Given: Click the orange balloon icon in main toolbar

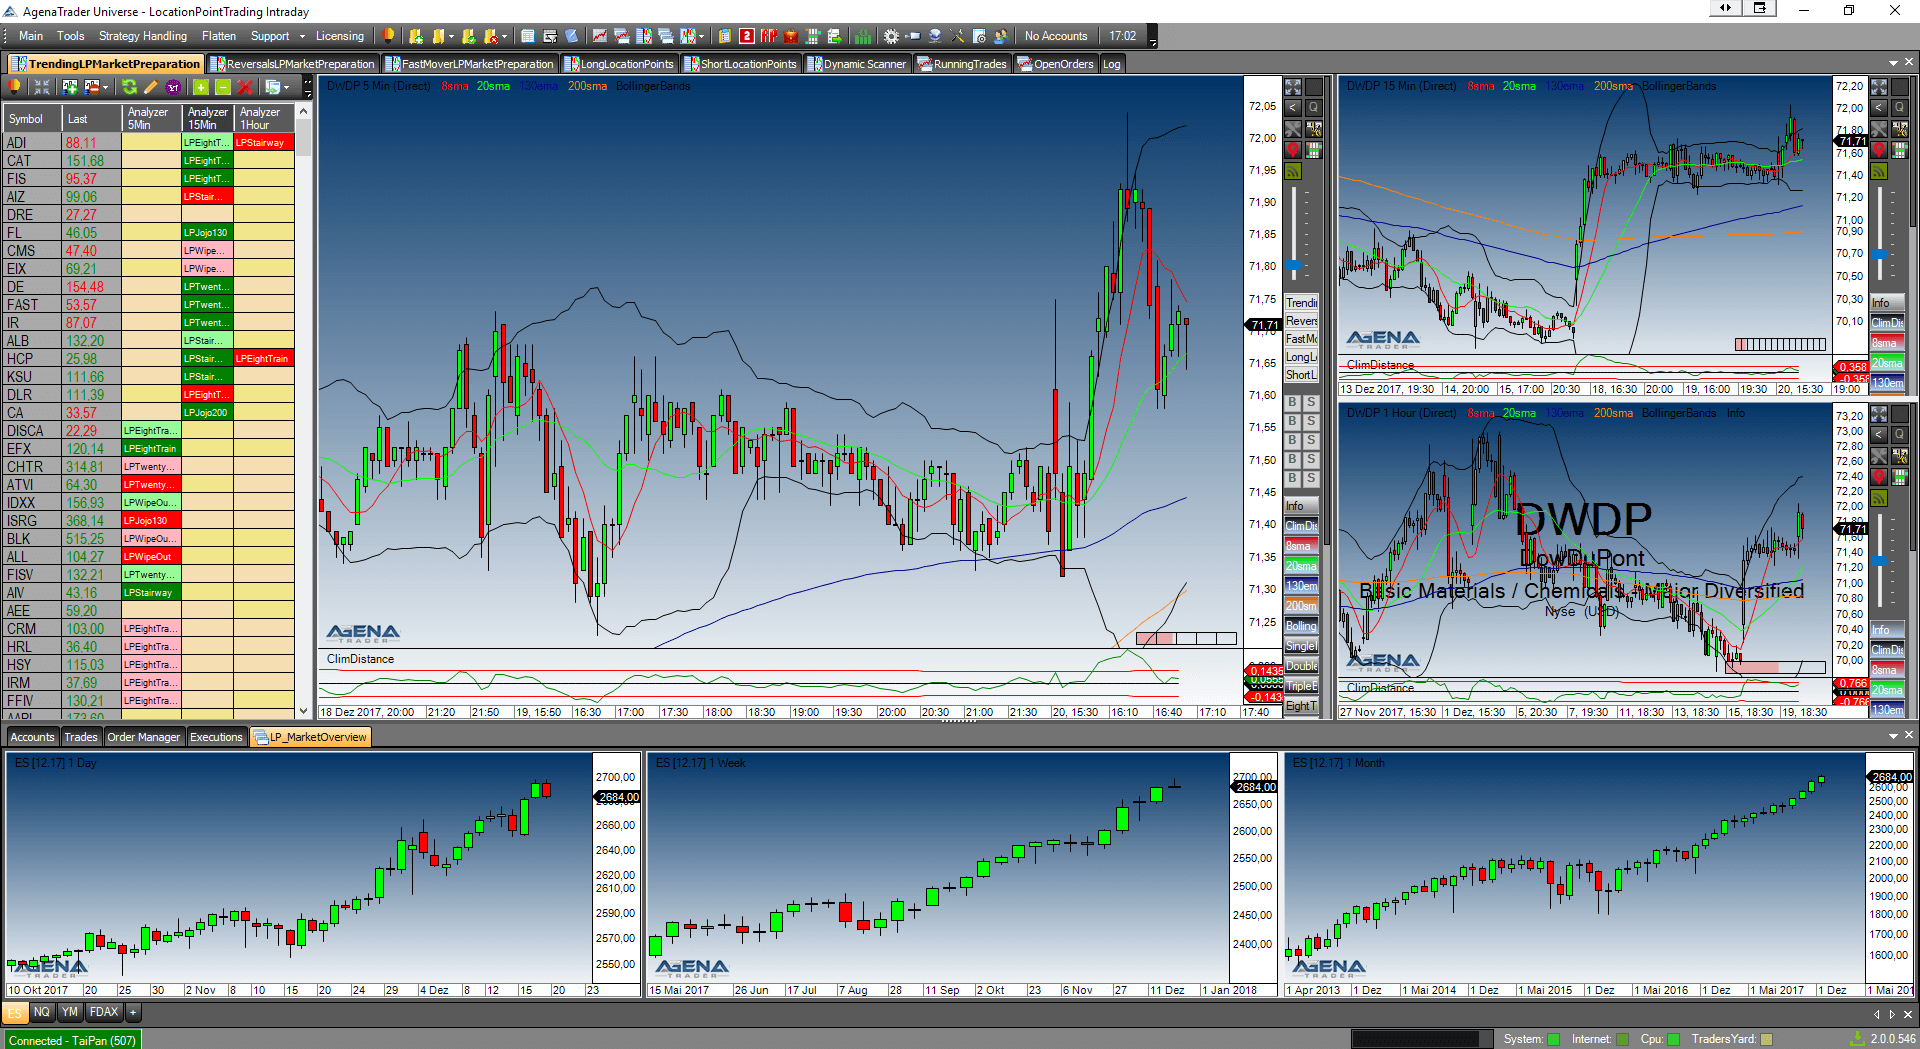Looking at the screenshot, I should click(x=389, y=36).
